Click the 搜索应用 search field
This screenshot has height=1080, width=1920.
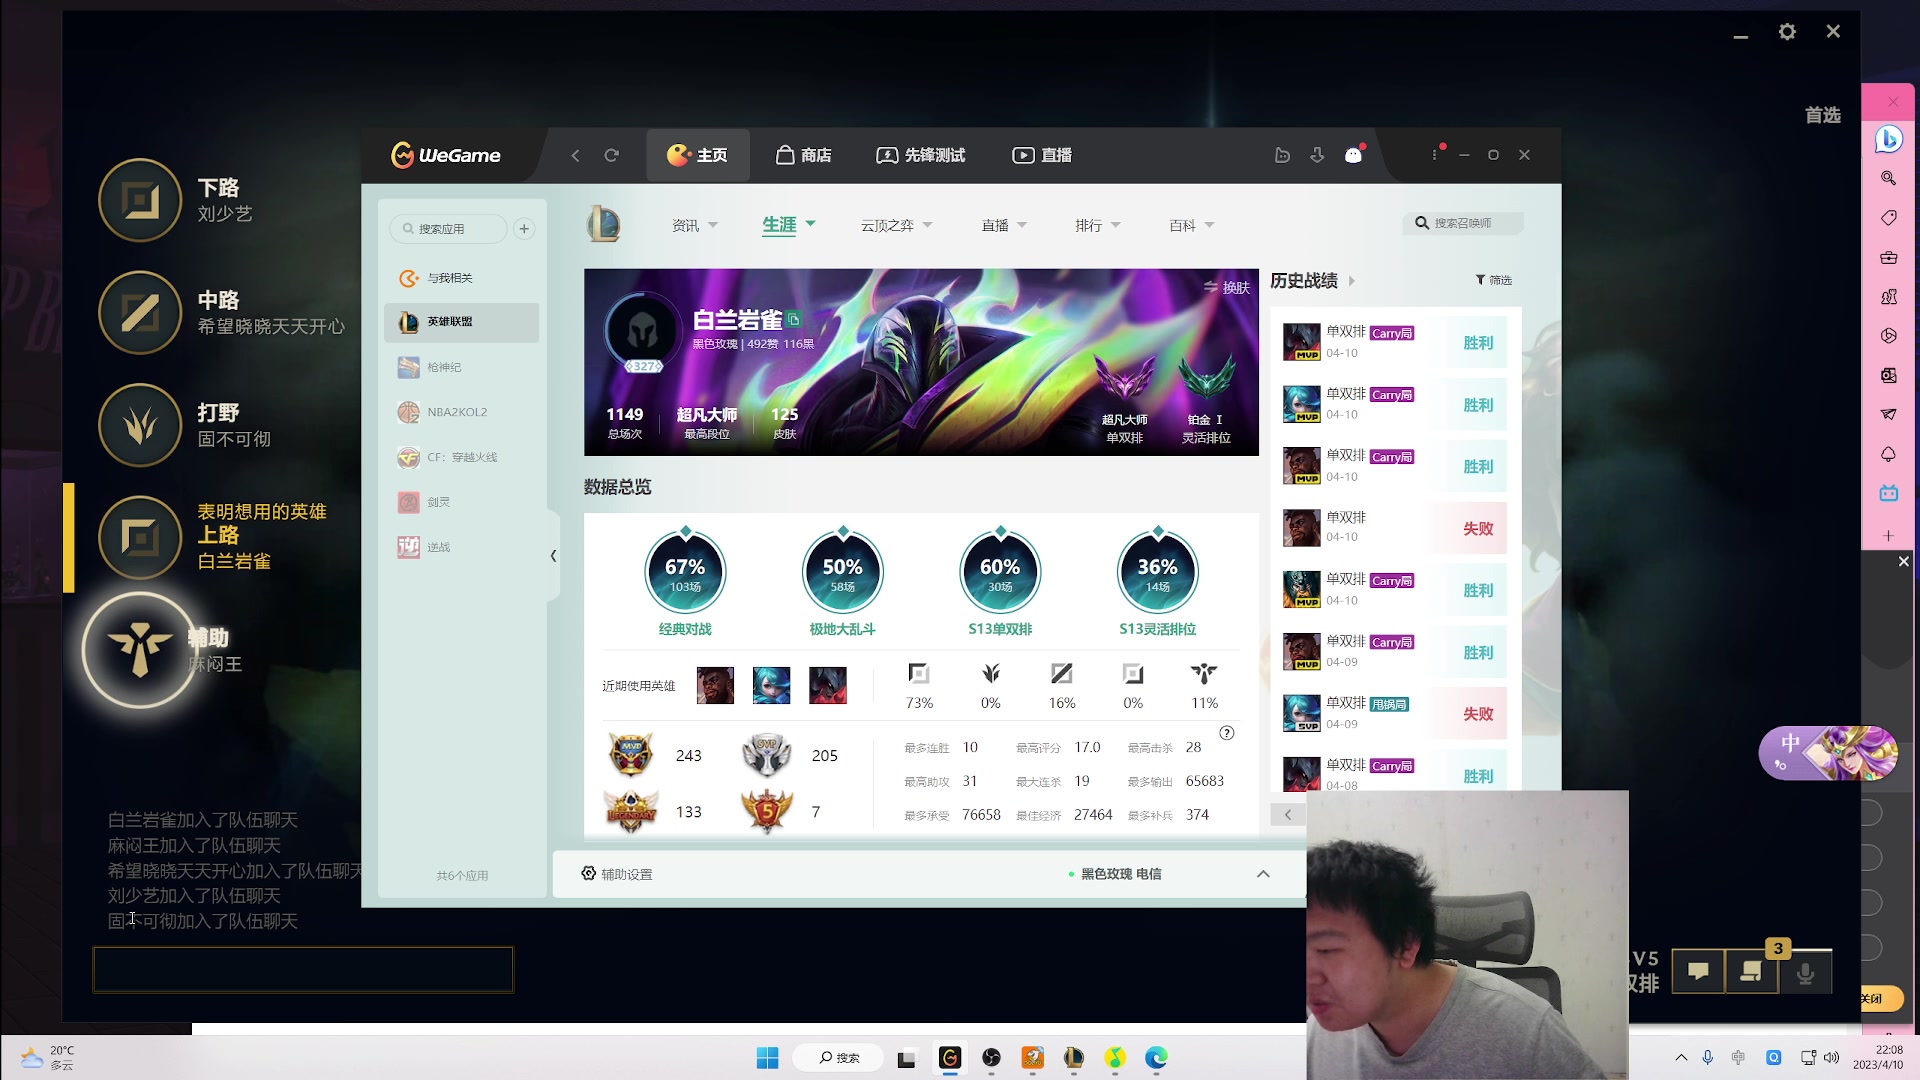click(x=448, y=229)
